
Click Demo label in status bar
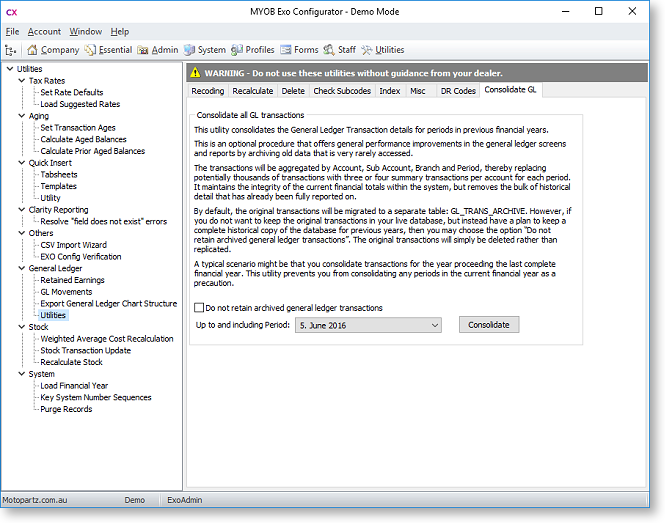[134, 500]
